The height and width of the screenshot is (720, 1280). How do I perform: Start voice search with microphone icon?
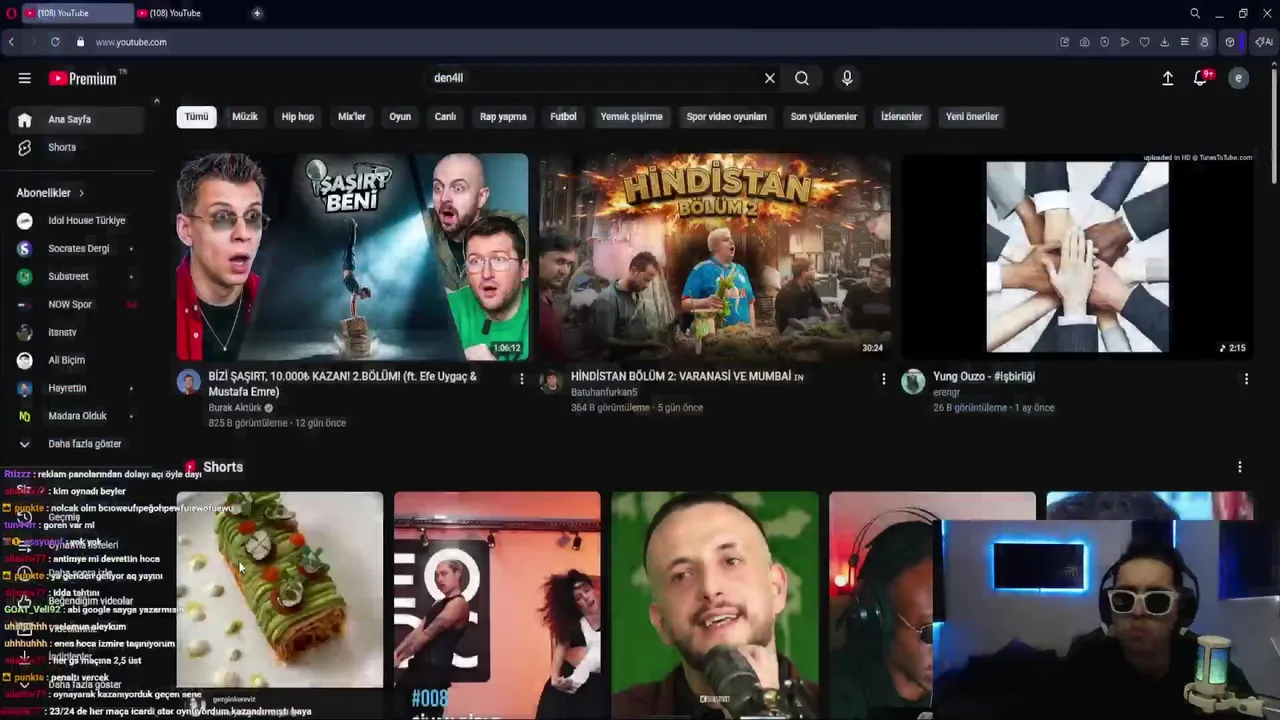(847, 78)
